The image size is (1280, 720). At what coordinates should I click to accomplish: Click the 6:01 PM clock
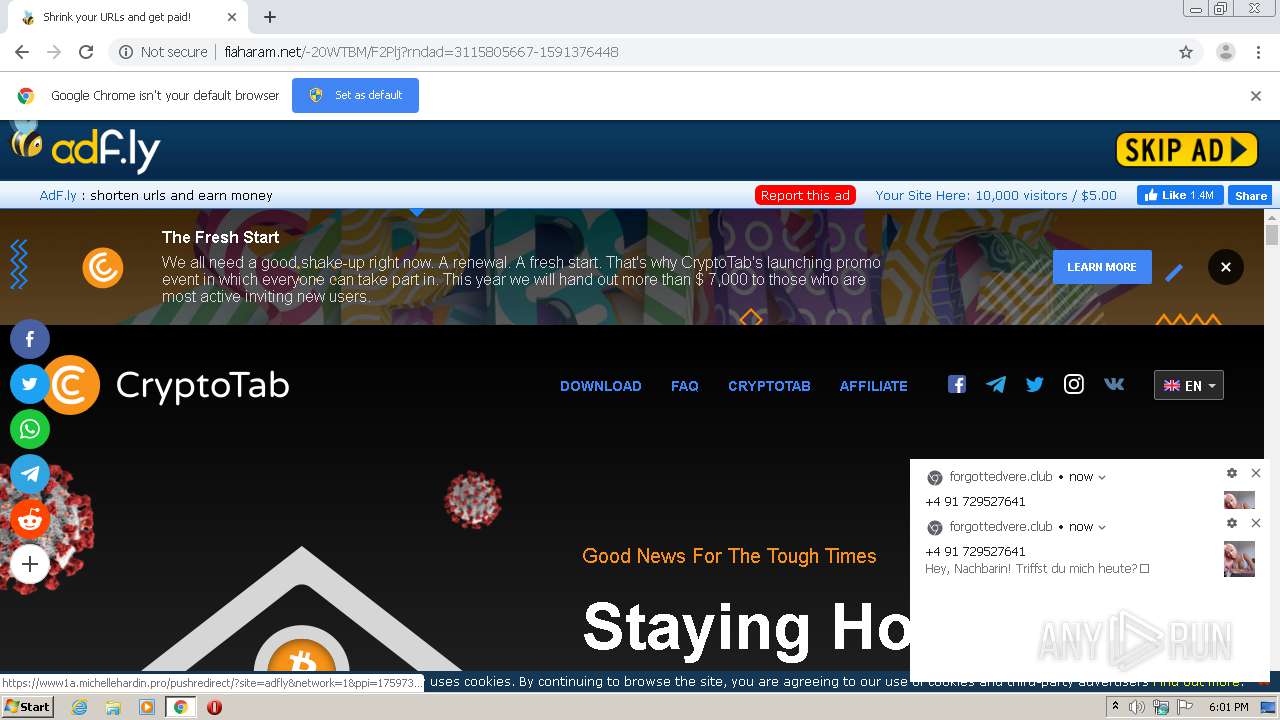pos(1228,707)
